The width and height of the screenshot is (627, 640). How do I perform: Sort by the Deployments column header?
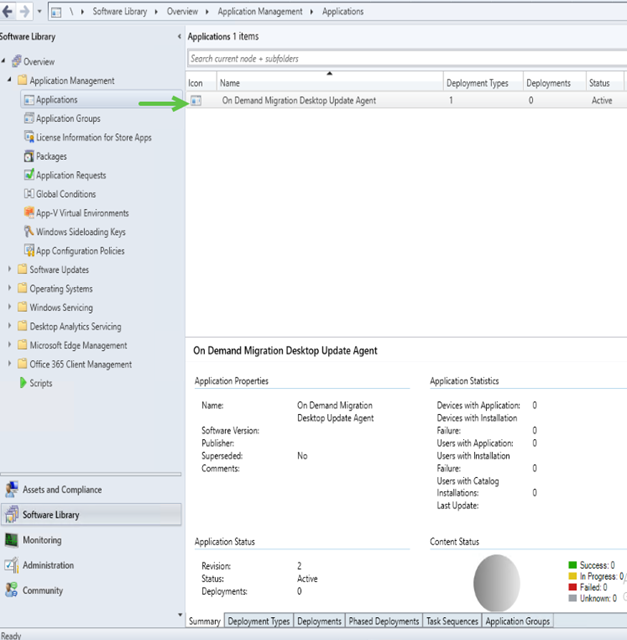[554, 83]
